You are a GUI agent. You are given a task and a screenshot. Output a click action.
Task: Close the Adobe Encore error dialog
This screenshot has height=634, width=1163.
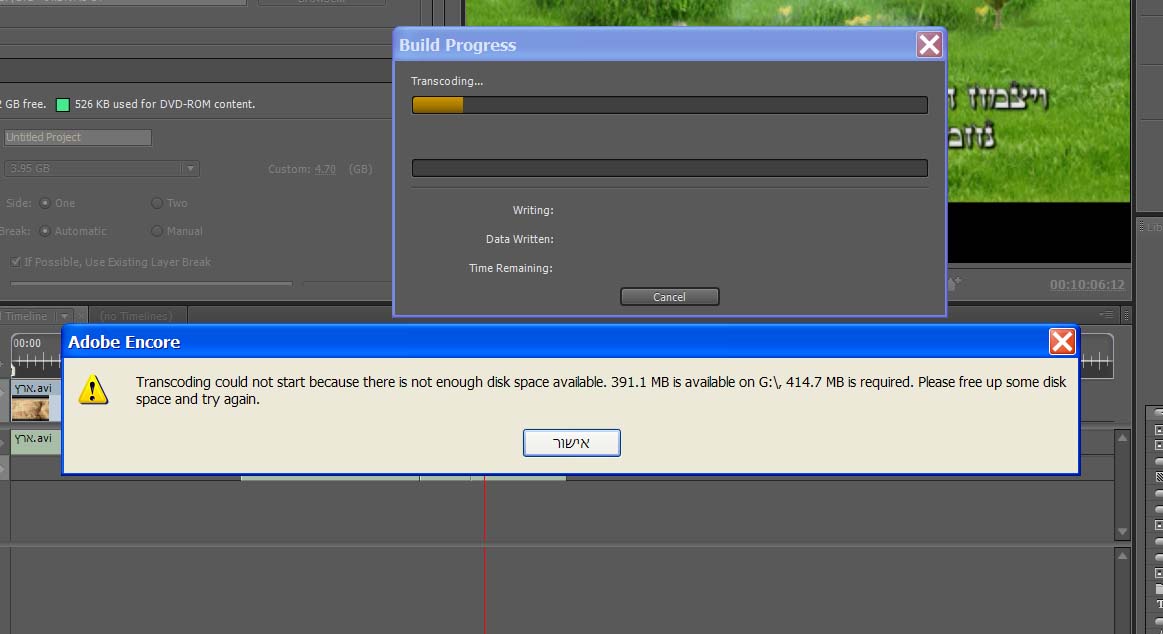pyautogui.click(x=1061, y=342)
